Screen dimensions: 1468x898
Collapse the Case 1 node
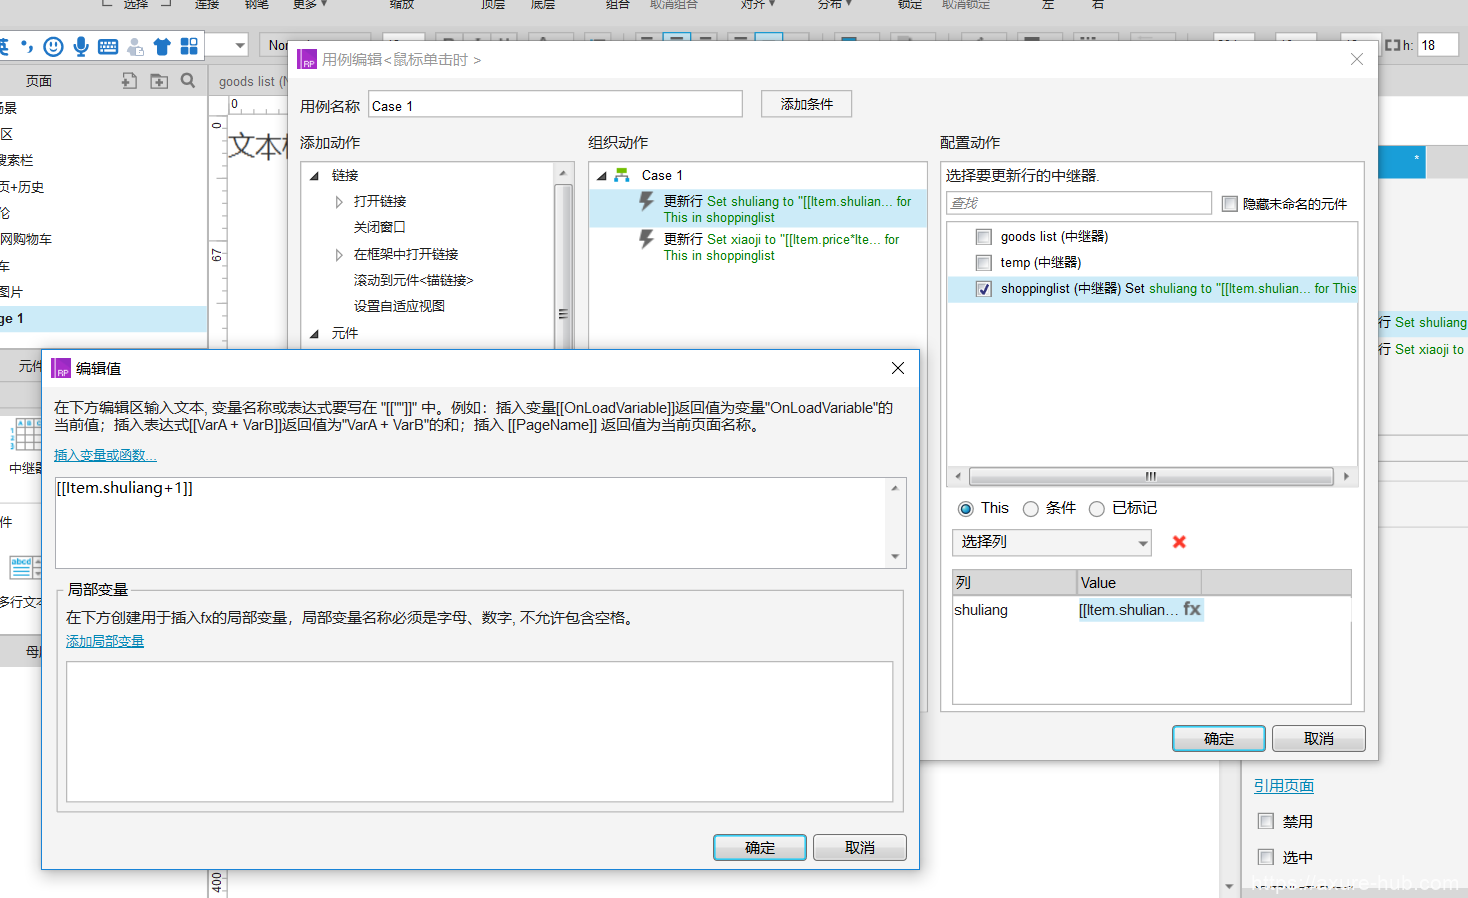click(602, 176)
